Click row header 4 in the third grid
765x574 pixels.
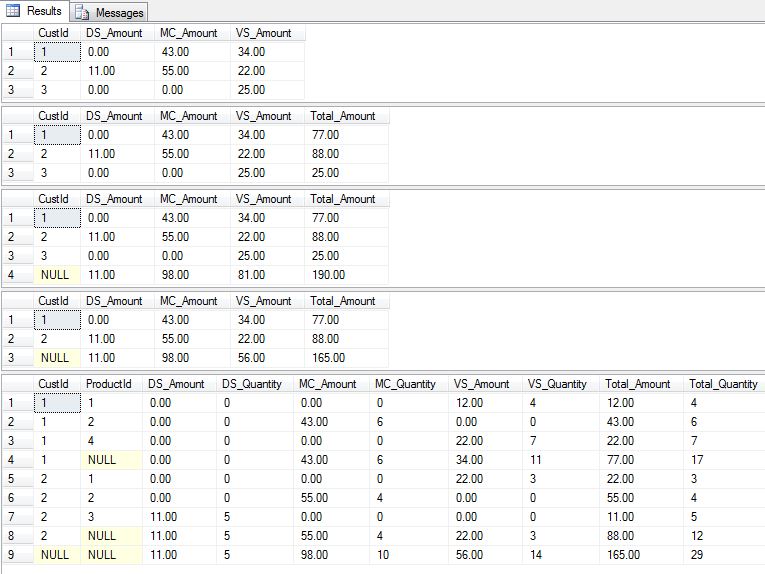18,275
